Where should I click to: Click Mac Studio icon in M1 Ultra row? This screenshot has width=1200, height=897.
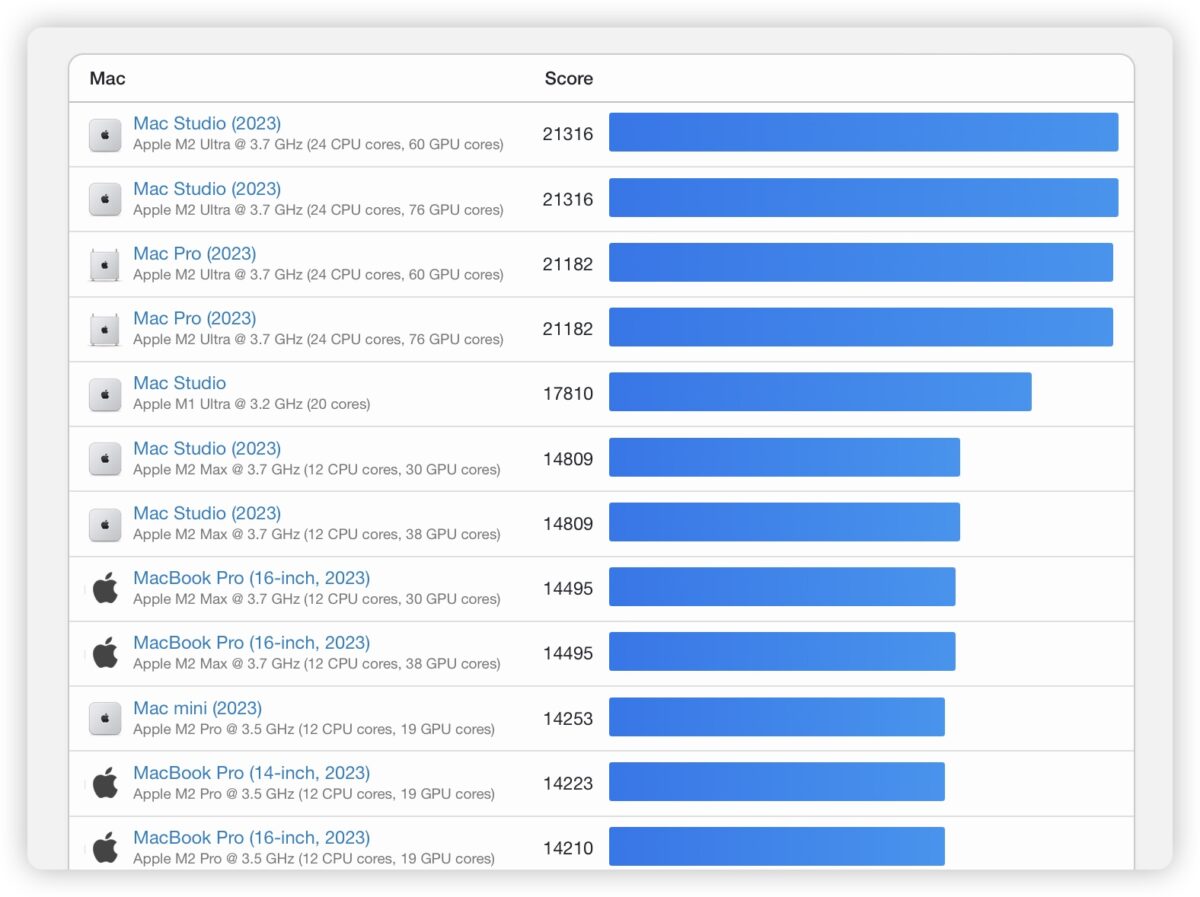[x=105, y=394]
